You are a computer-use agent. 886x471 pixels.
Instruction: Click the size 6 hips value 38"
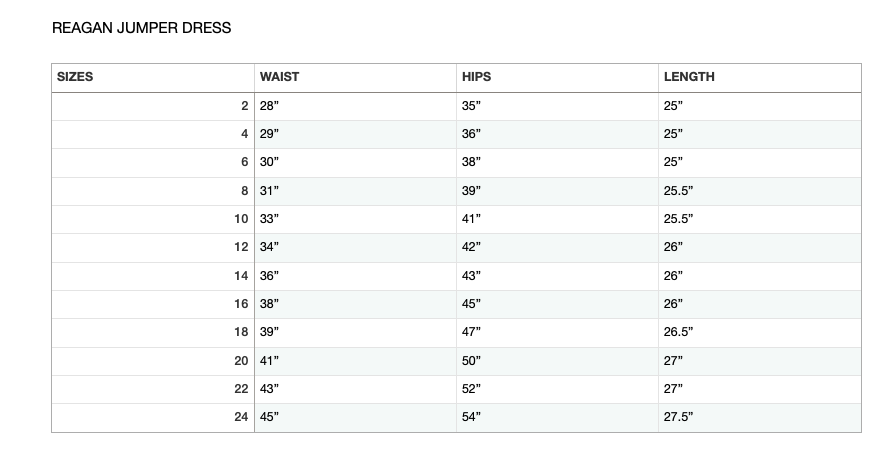pyautogui.click(x=471, y=162)
